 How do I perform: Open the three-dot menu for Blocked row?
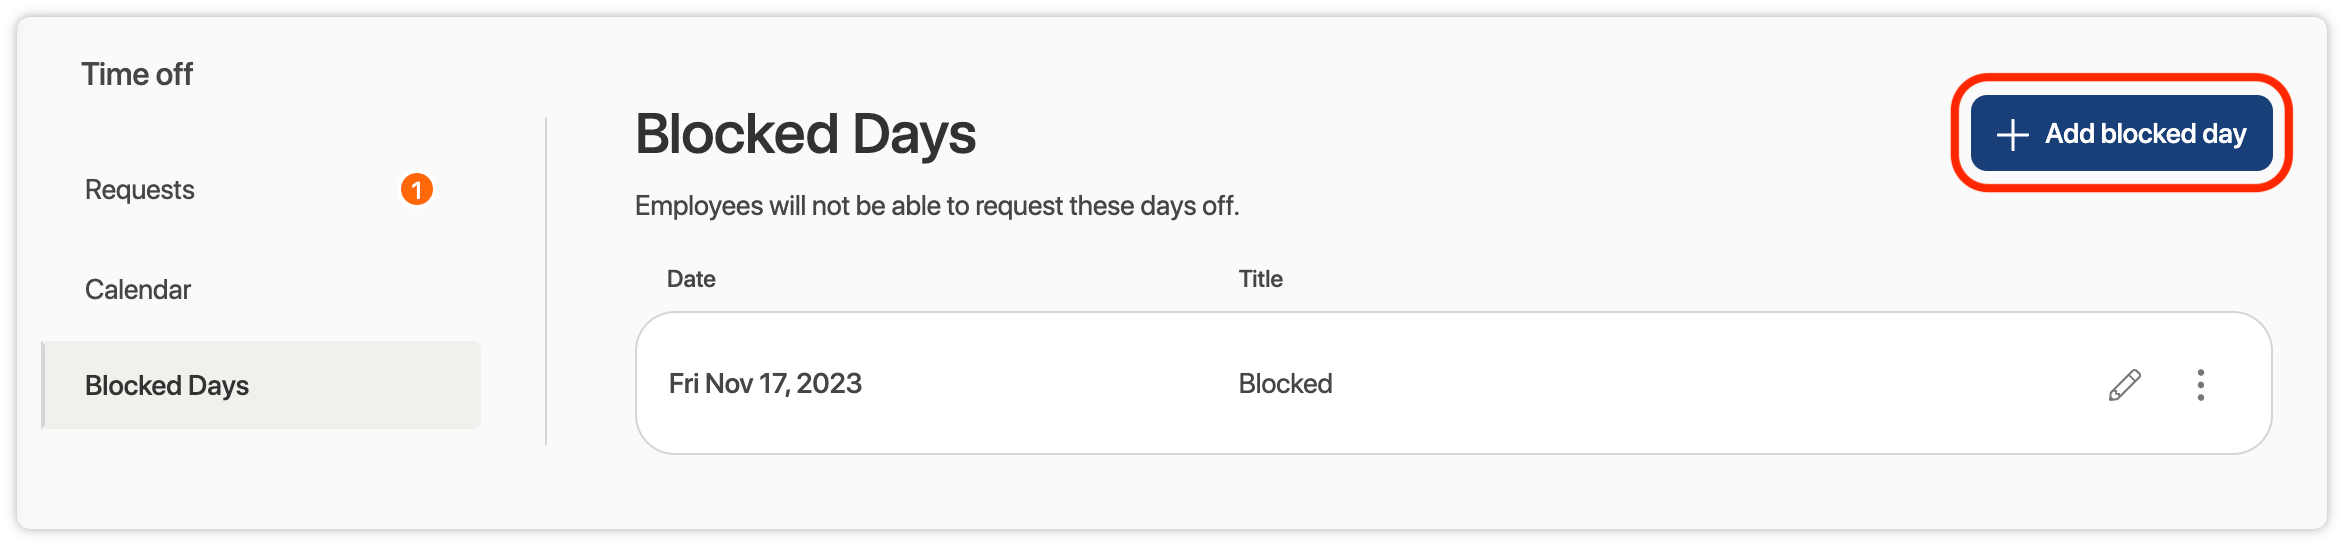(2200, 385)
